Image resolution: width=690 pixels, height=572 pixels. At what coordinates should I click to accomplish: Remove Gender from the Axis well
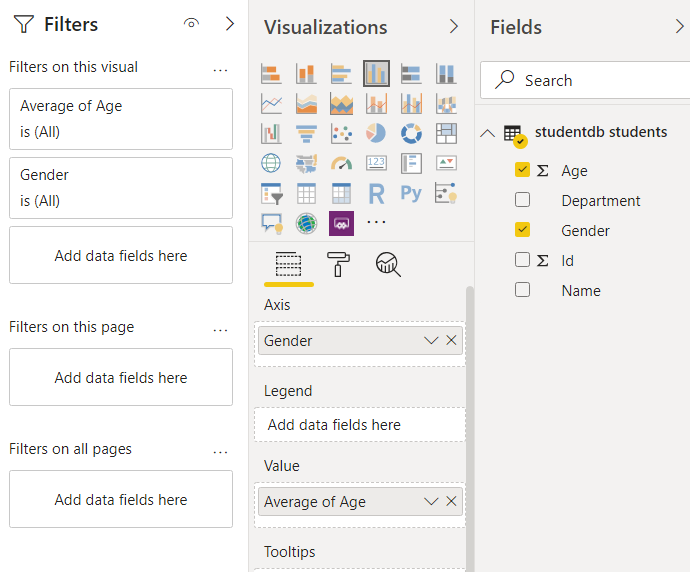coord(451,341)
